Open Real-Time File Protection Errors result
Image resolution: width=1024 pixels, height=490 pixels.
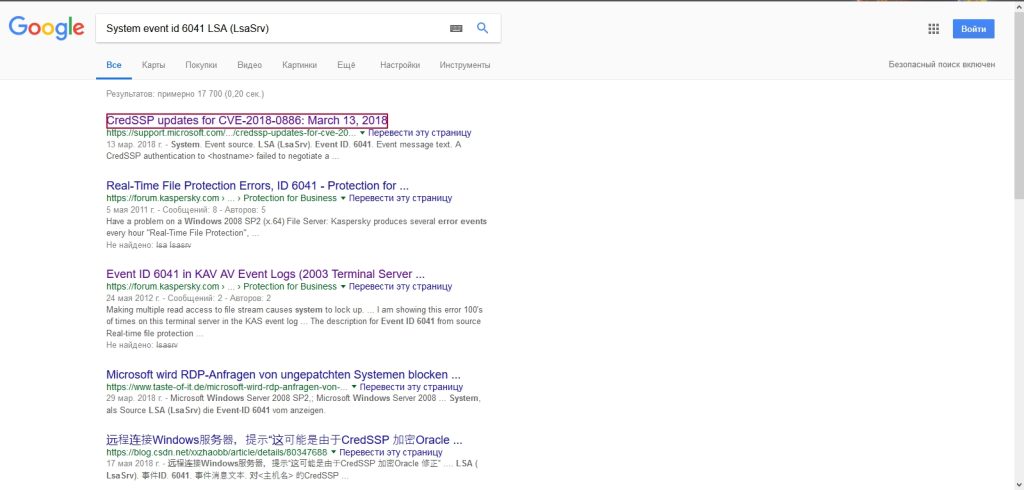[x=257, y=186]
